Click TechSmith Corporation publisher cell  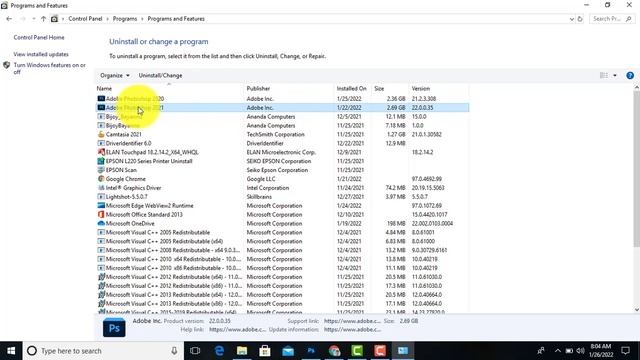point(276,134)
